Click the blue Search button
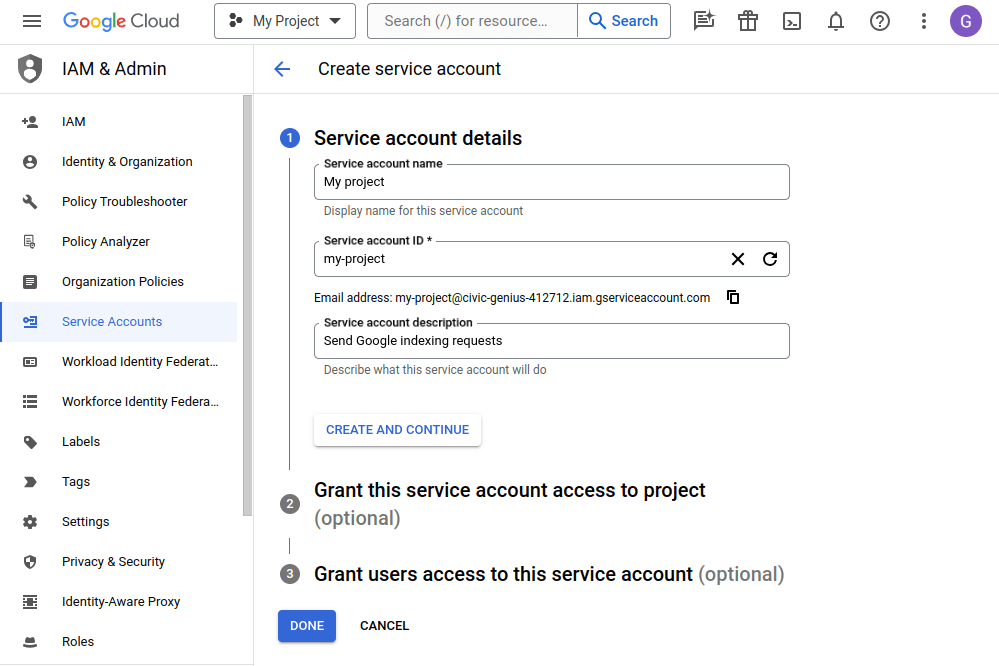999x666 pixels. 624,21
